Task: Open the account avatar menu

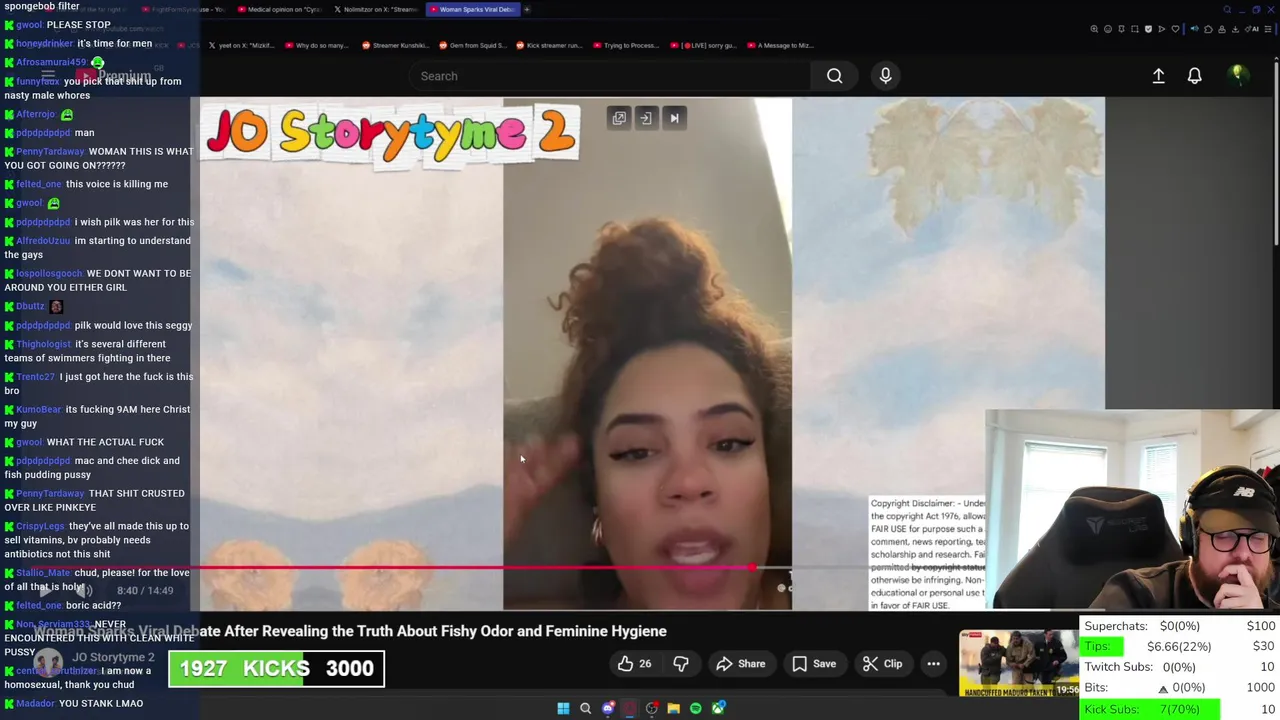Action: pyautogui.click(x=1237, y=75)
